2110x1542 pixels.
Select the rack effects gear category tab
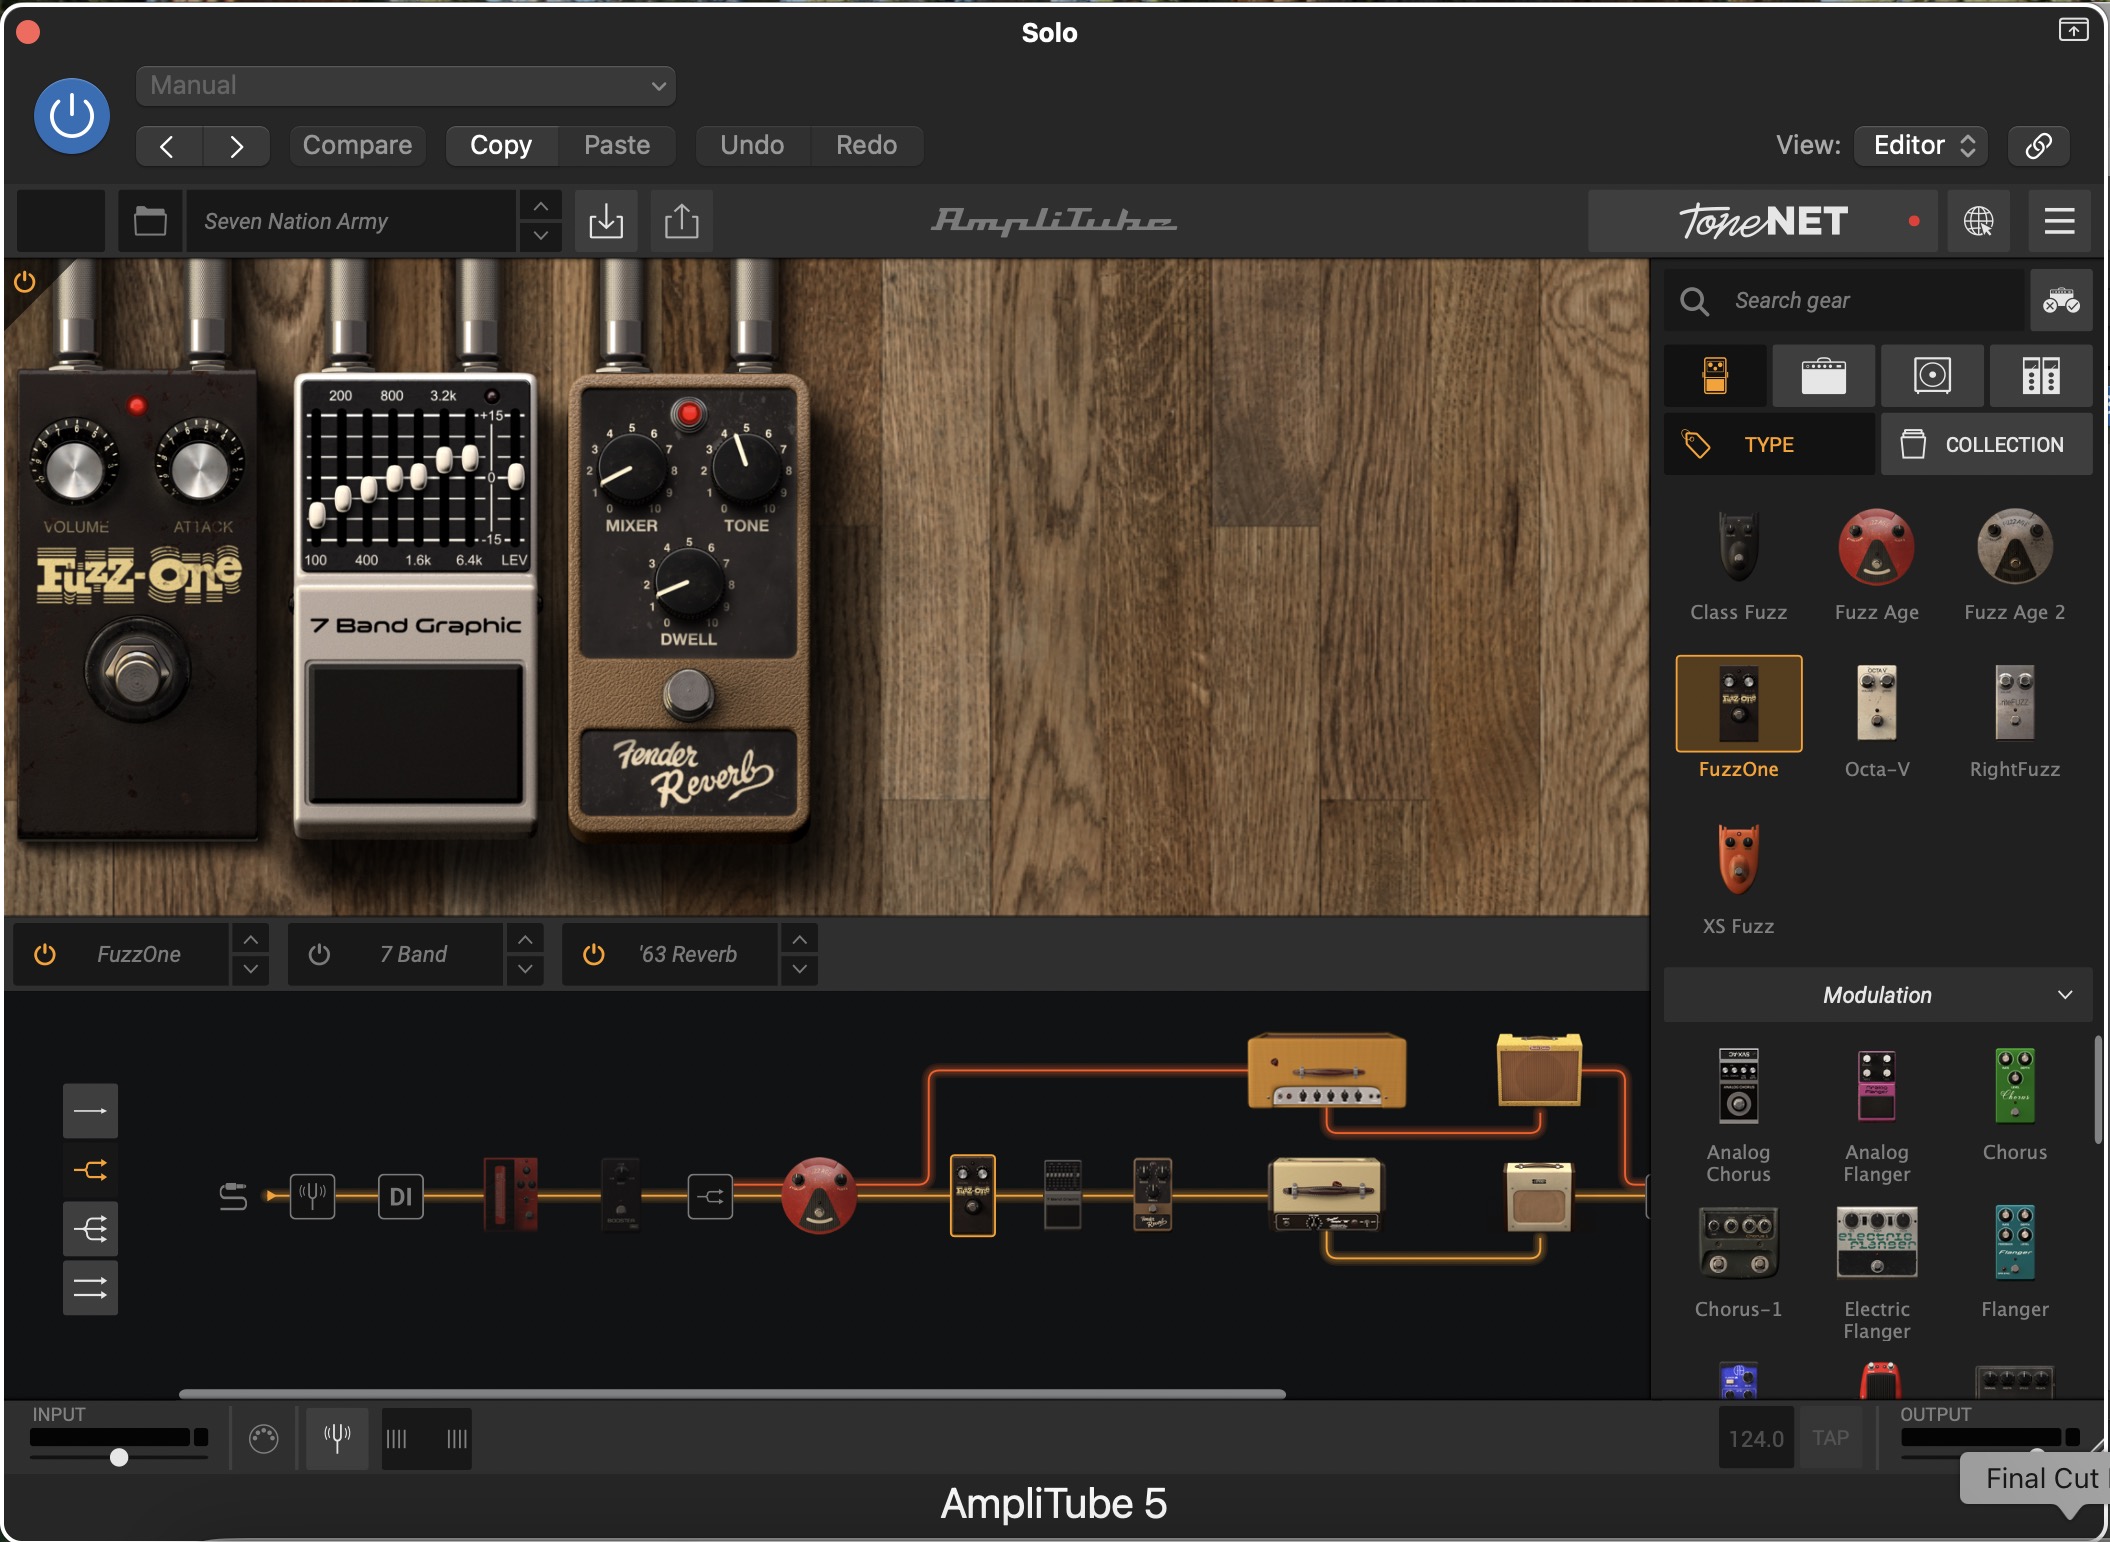[x=2041, y=376]
